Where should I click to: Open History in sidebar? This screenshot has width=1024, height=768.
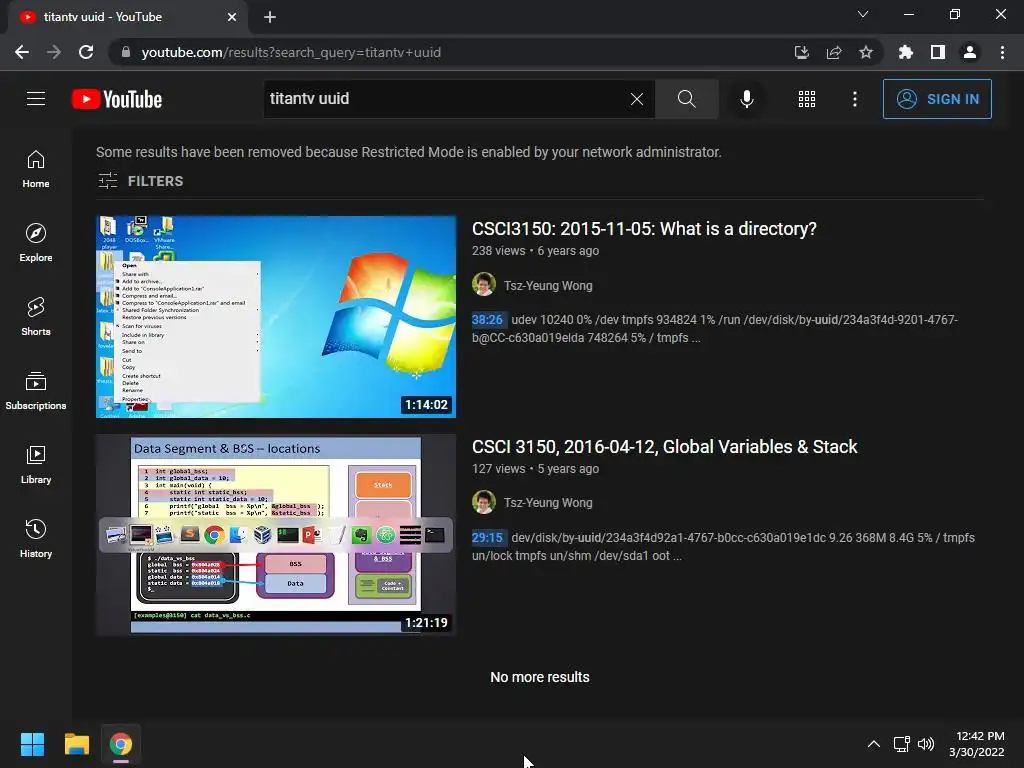[x=36, y=539]
